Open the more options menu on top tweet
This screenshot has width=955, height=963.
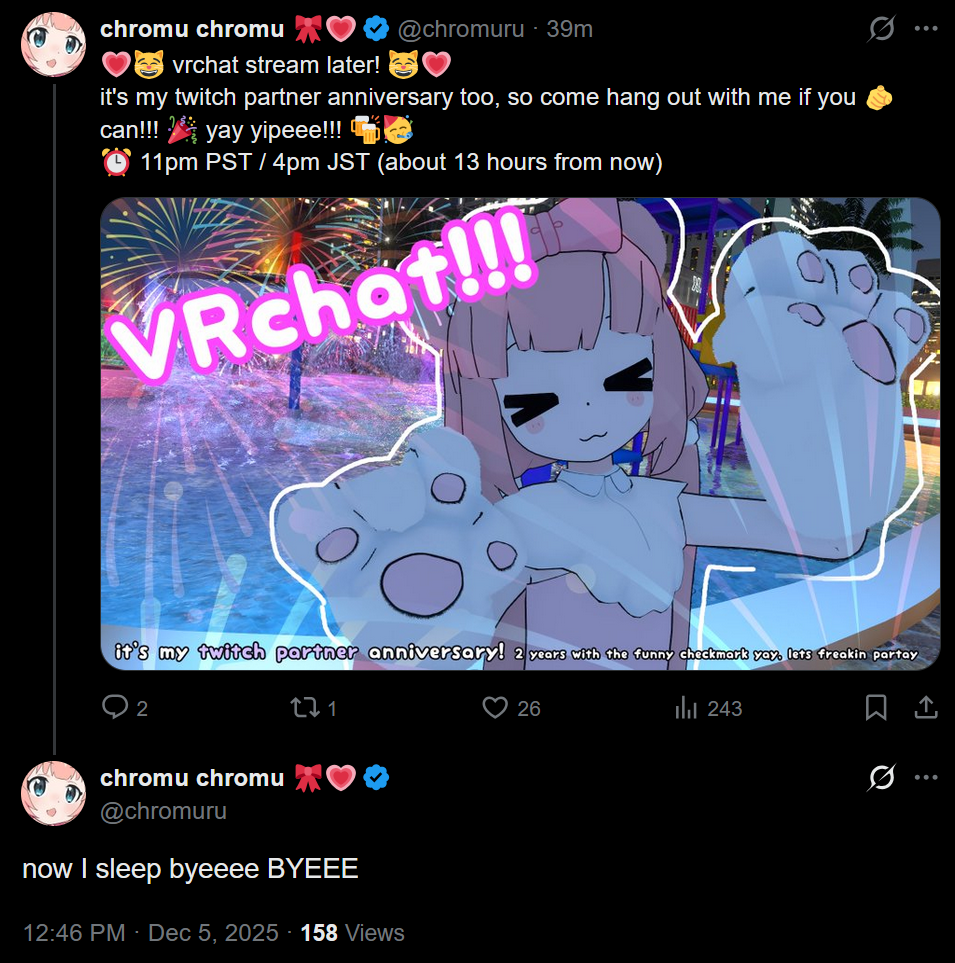(x=926, y=28)
